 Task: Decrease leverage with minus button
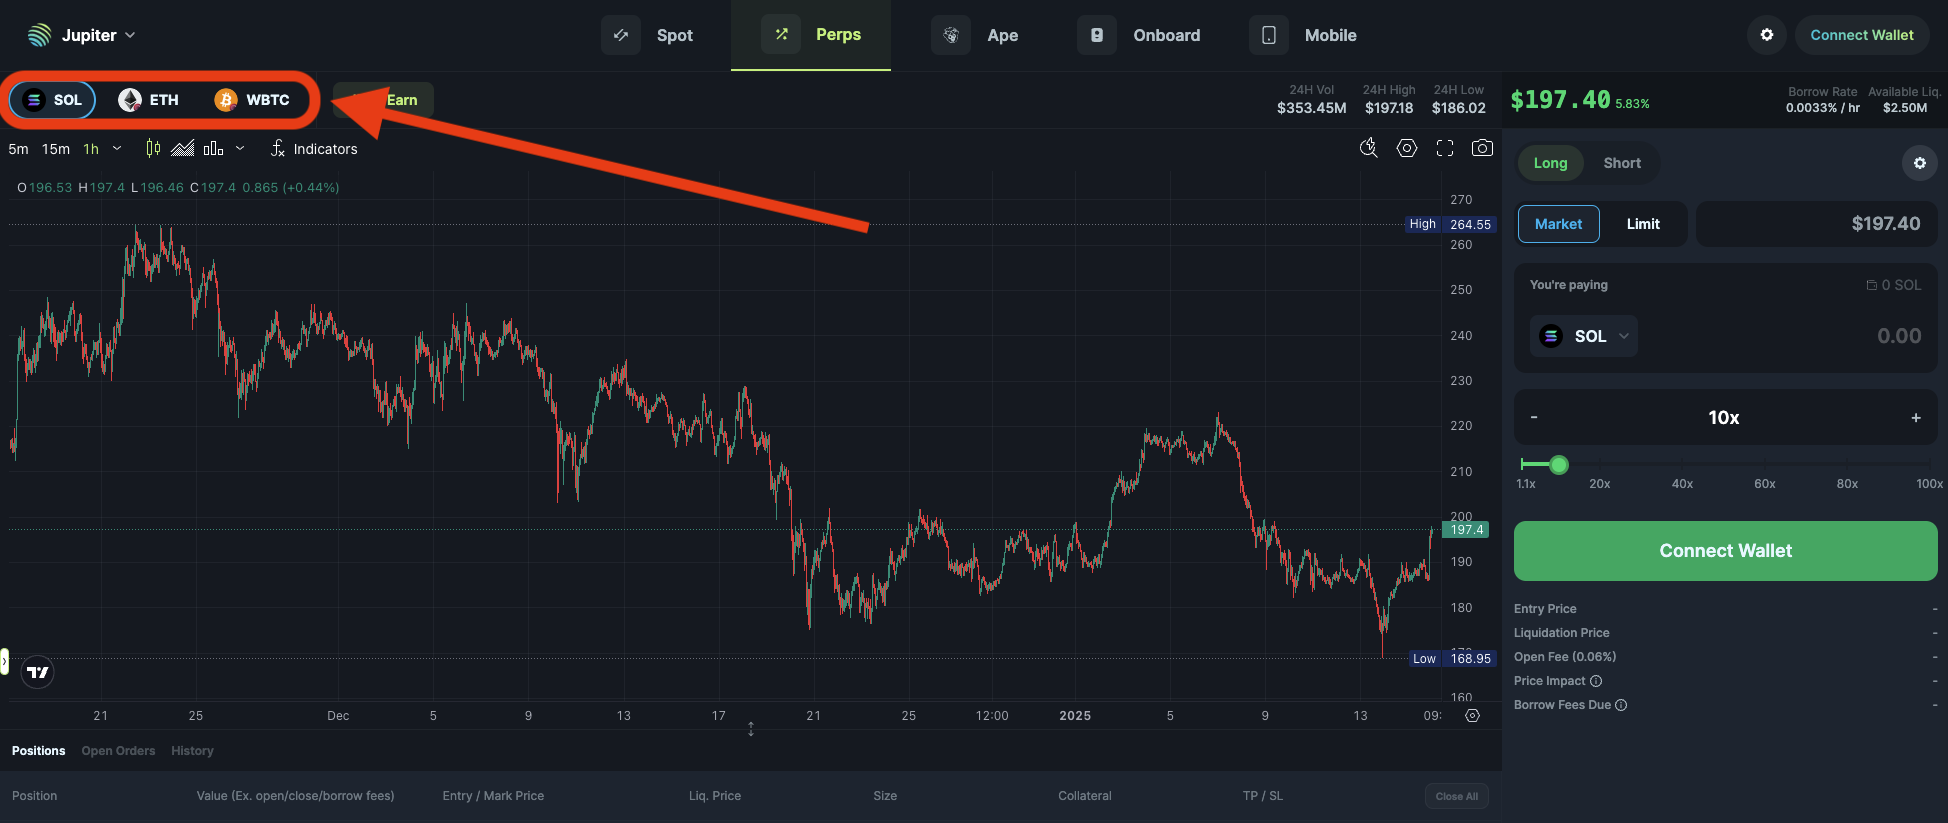[x=1534, y=417]
